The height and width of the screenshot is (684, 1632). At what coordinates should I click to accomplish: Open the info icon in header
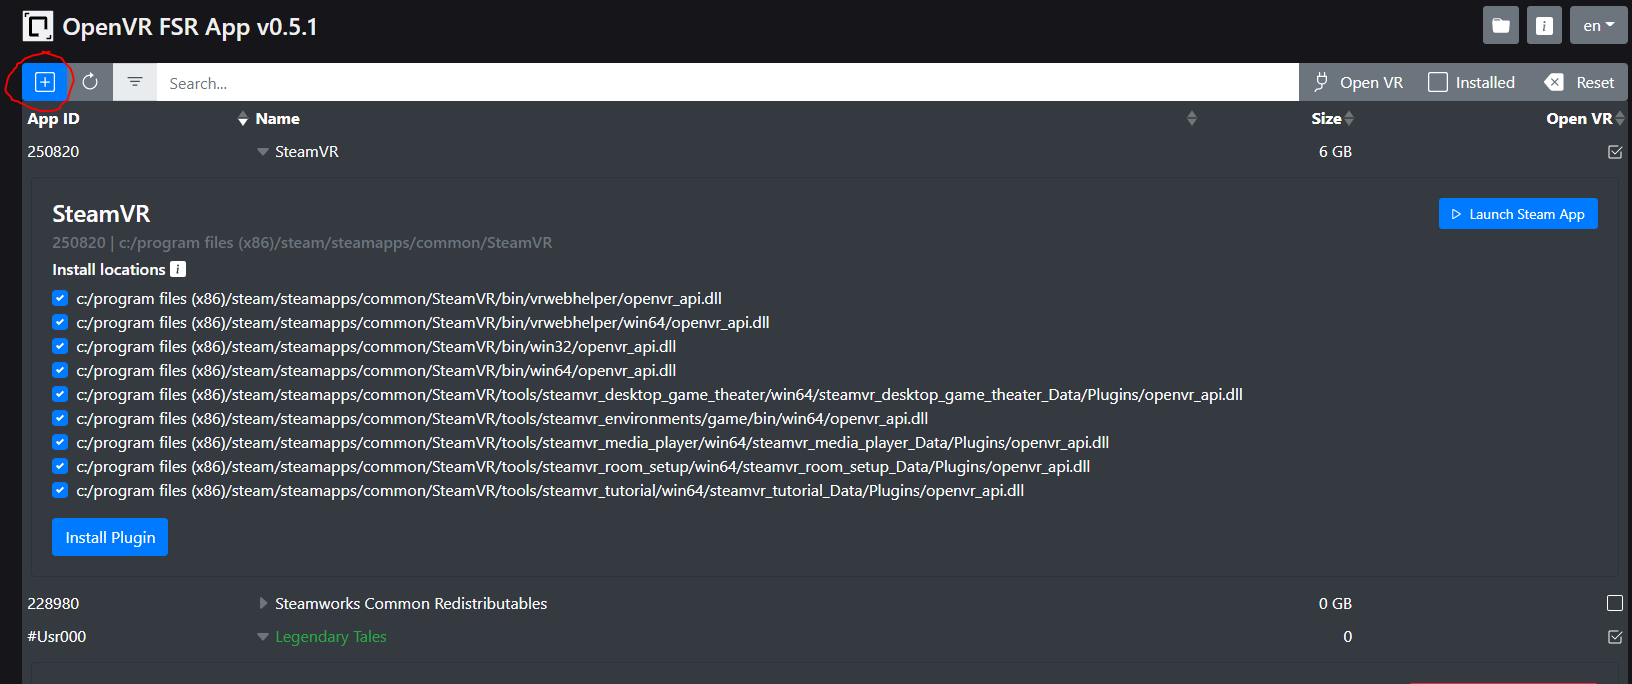[1544, 26]
